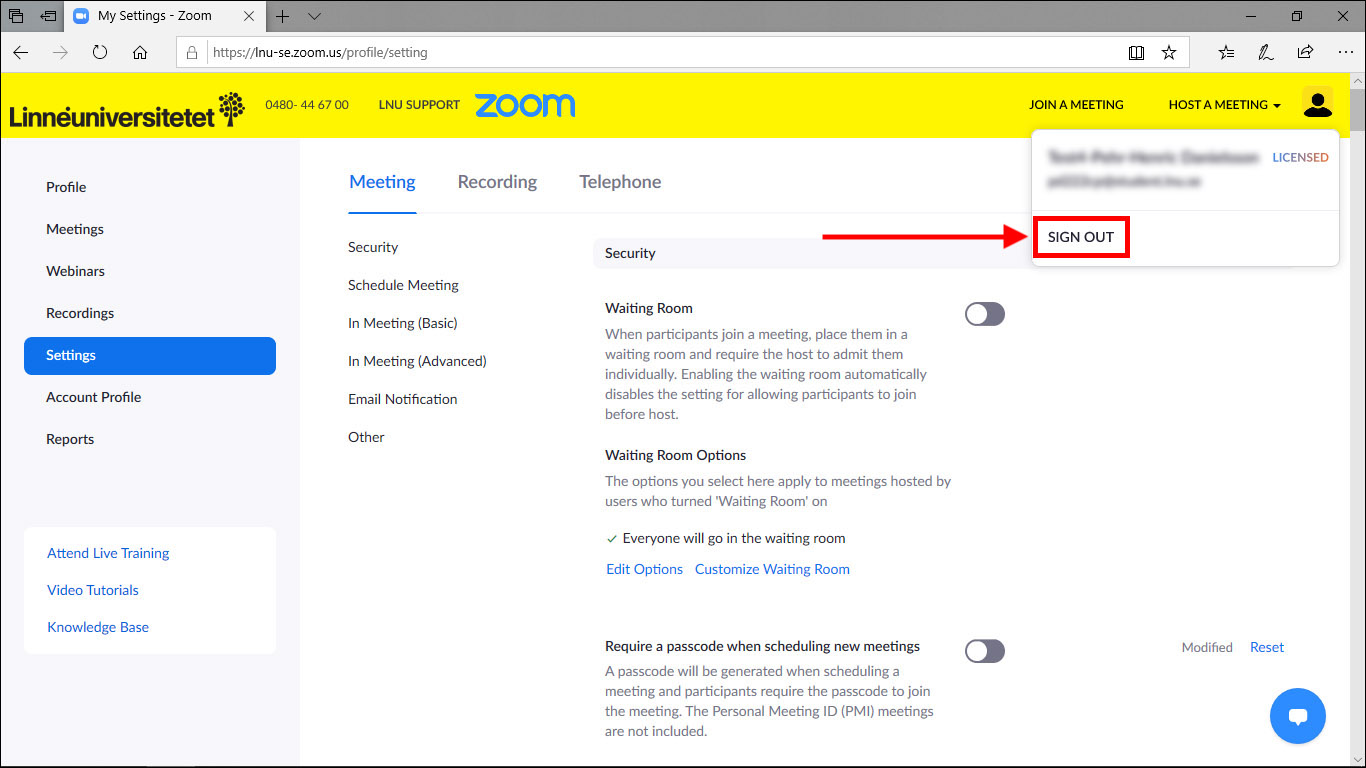
Task: Open the favorites list icon
Action: tap(1226, 52)
